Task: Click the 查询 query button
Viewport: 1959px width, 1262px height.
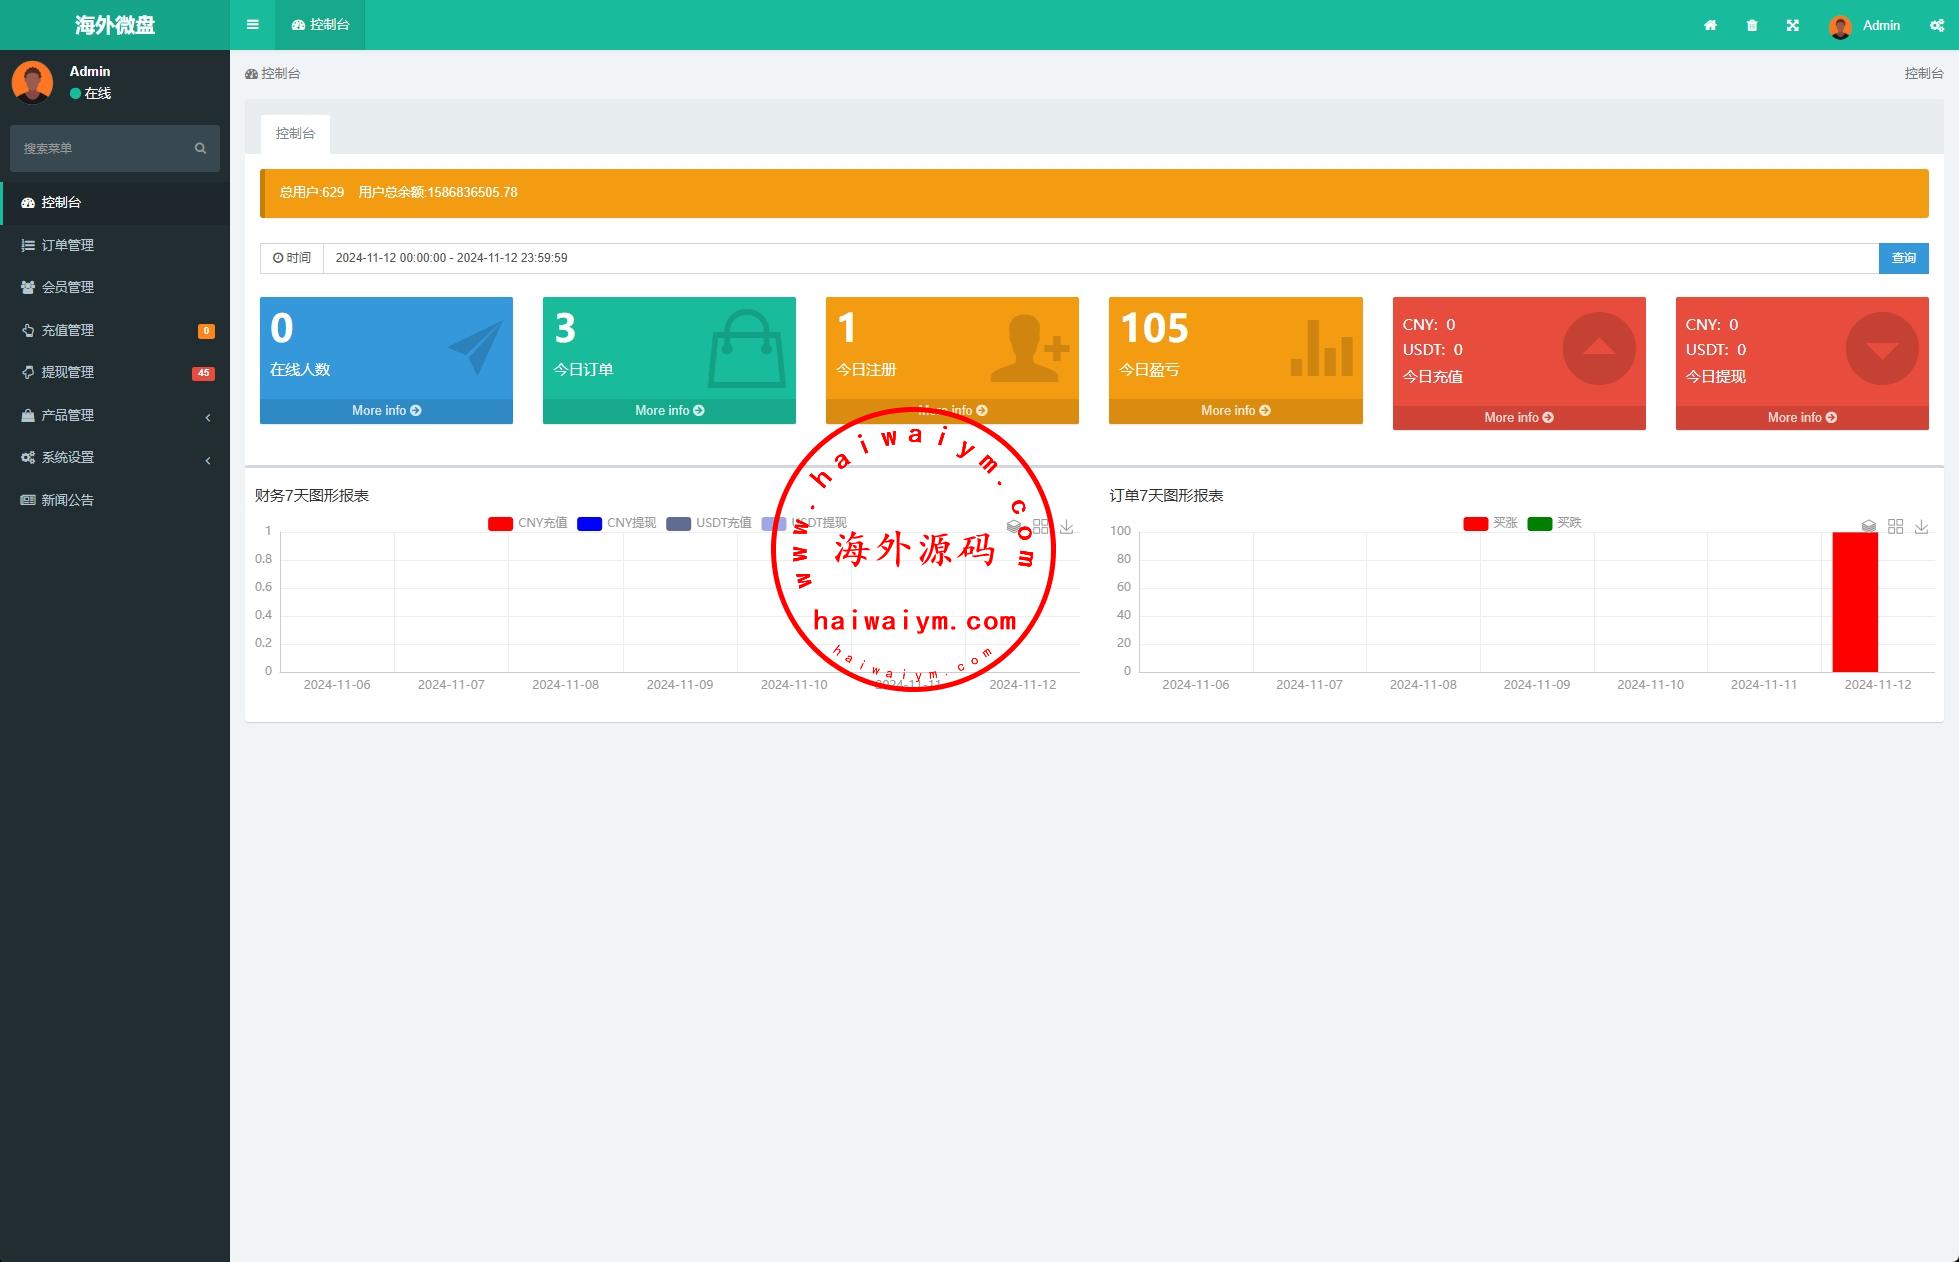Action: click(1903, 258)
